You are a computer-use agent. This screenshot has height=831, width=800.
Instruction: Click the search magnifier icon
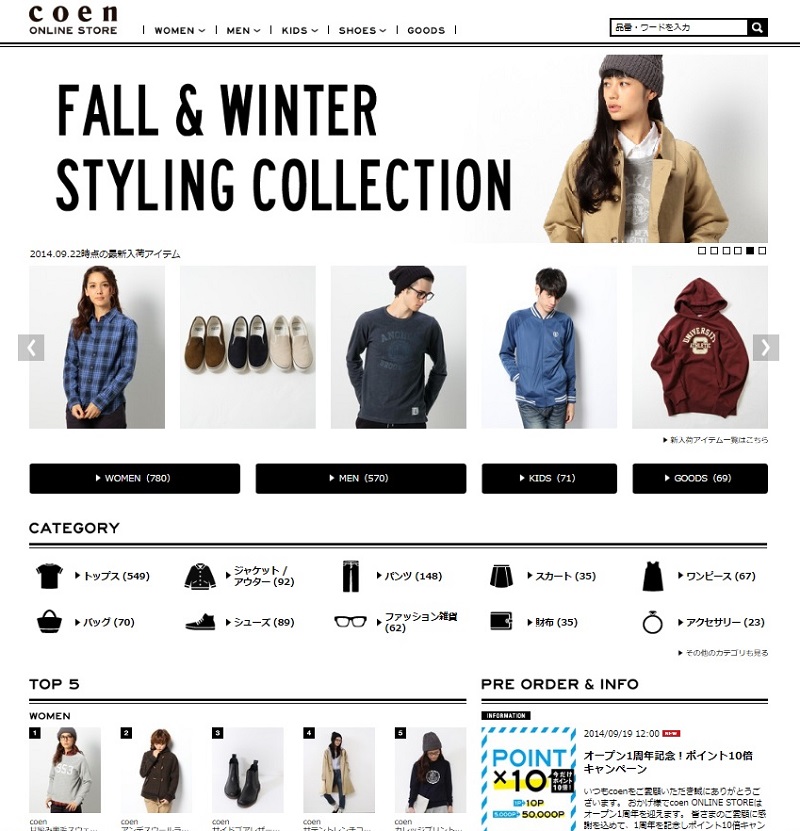pos(757,27)
